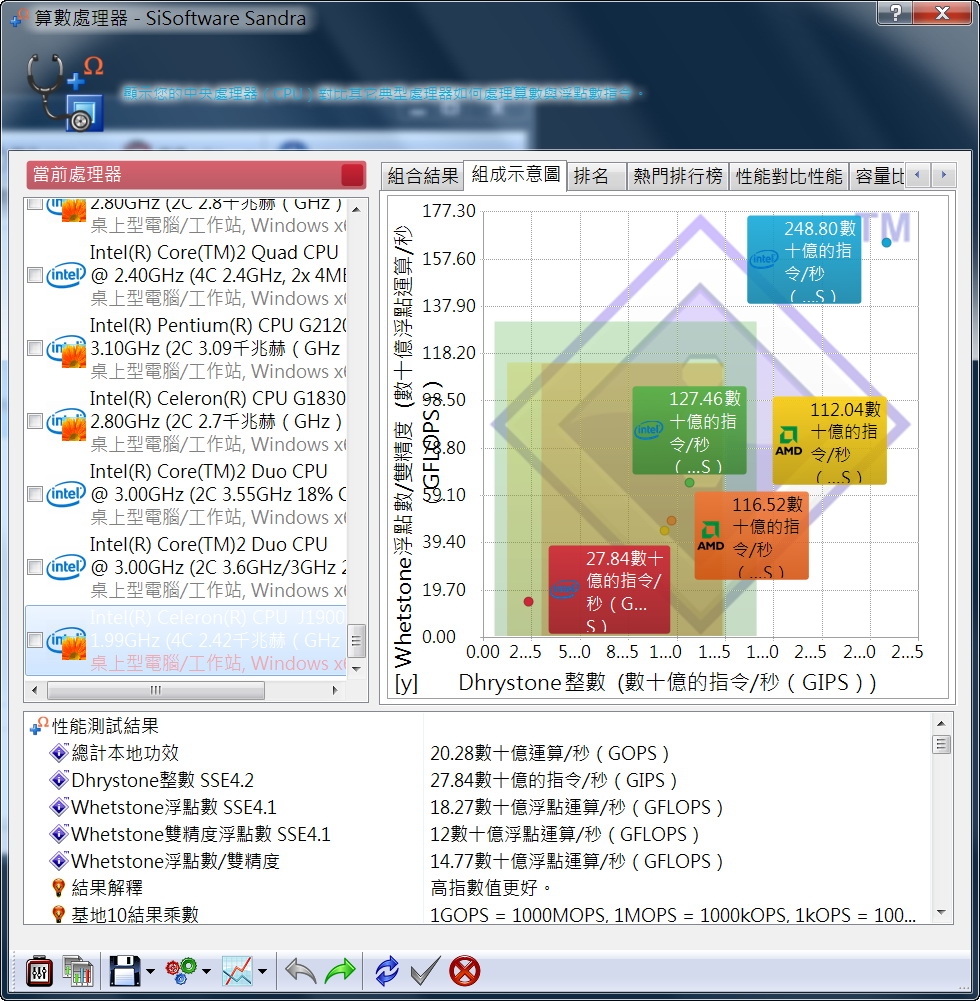Click the Intel logo beside Core 2 Duo 3.6GHz/3GHz

pos(66,567)
